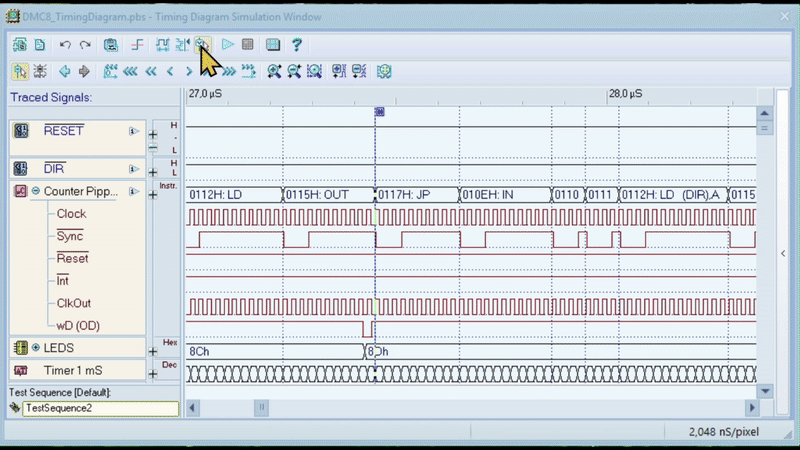Start the simulation with the play button
This screenshot has width=800, height=450.
[x=228, y=45]
